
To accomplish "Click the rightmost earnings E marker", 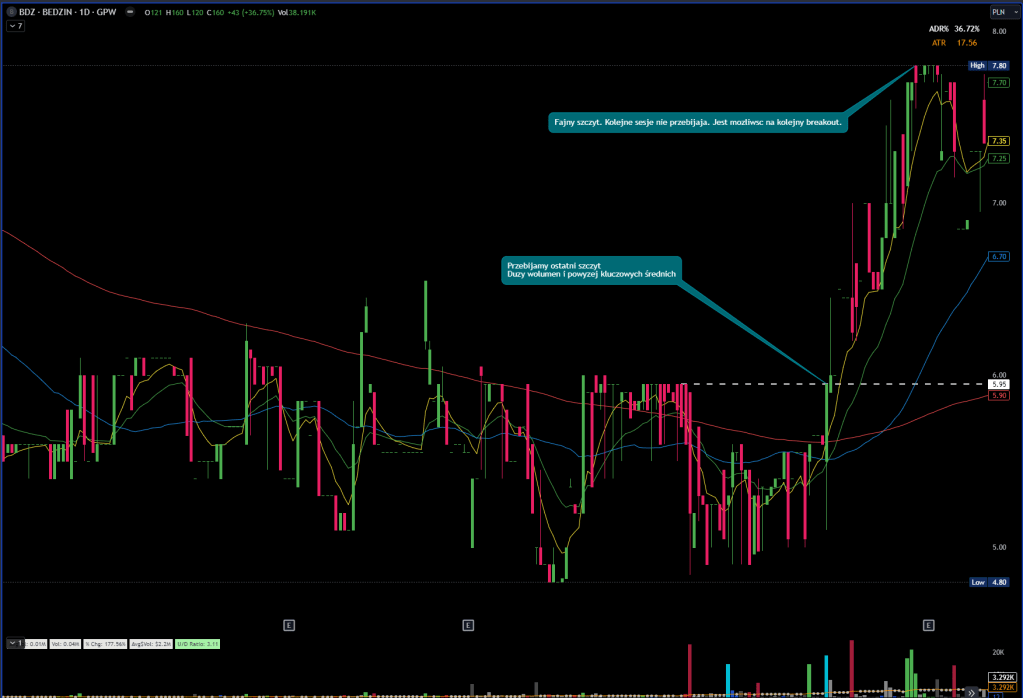I will tap(928, 625).
